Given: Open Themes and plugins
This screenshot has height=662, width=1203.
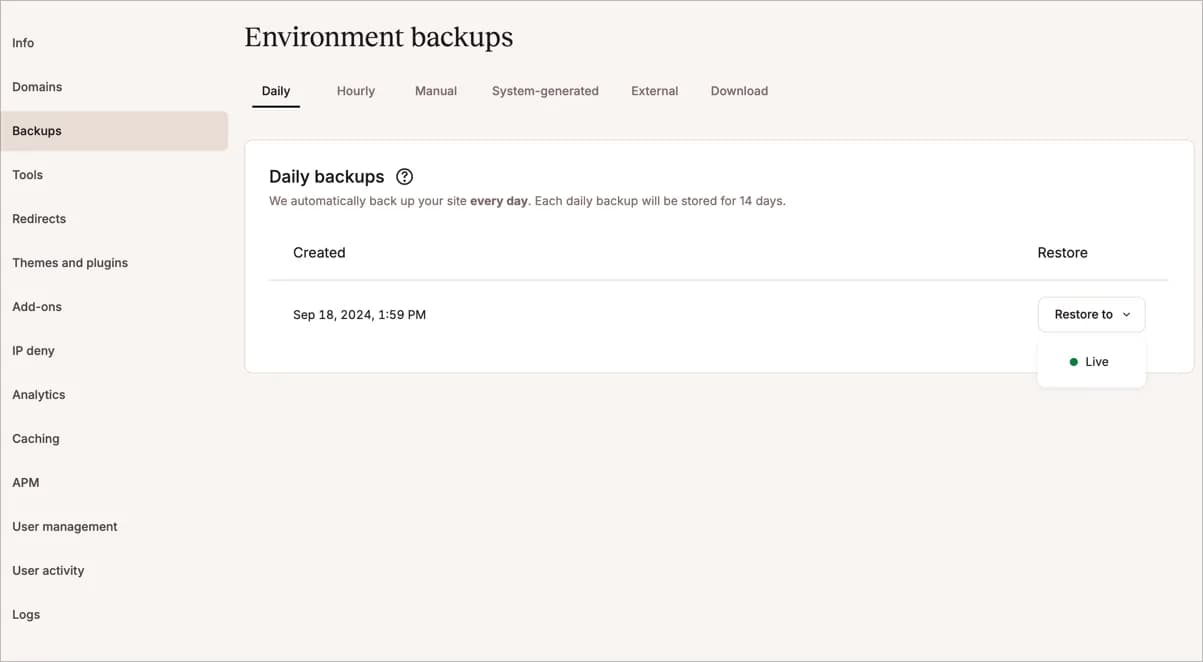Looking at the screenshot, I should [x=70, y=262].
